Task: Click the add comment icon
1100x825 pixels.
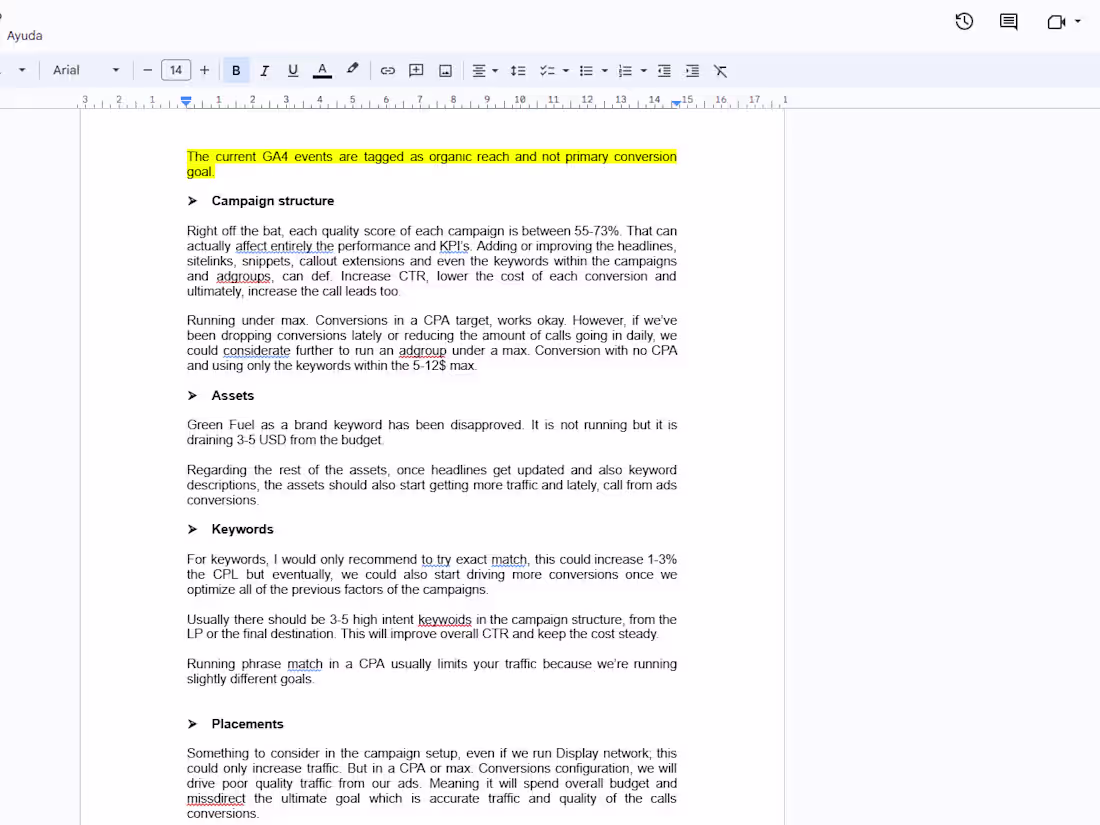Action: point(416,70)
